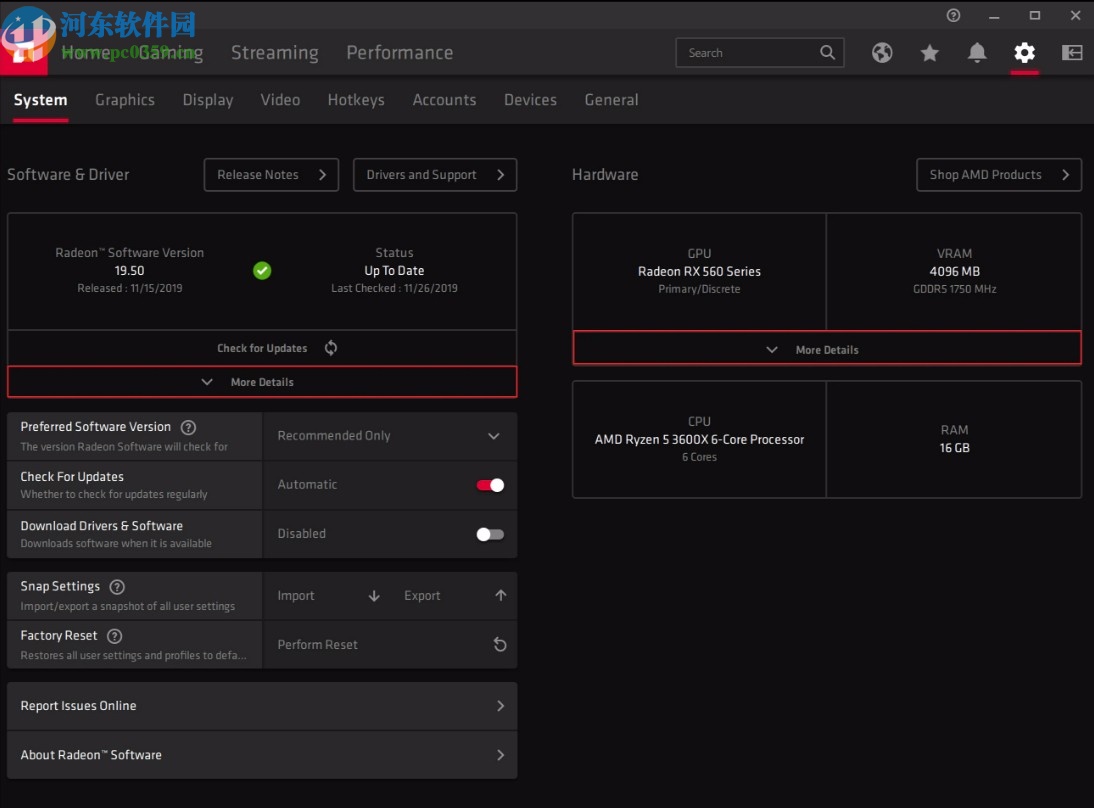
Task: Click the sidebar panel icon
Action: point(1072,53)
